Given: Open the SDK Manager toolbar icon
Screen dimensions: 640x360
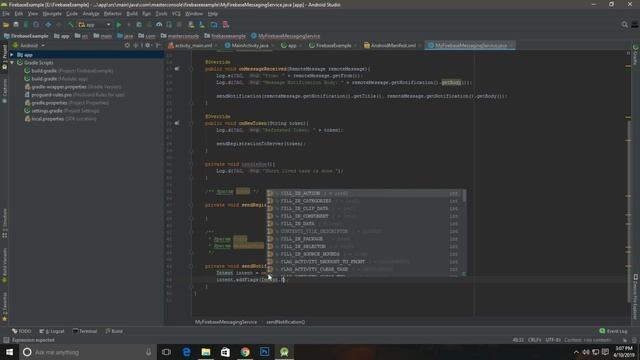Looking at the screenshot, I should [202, 25].
